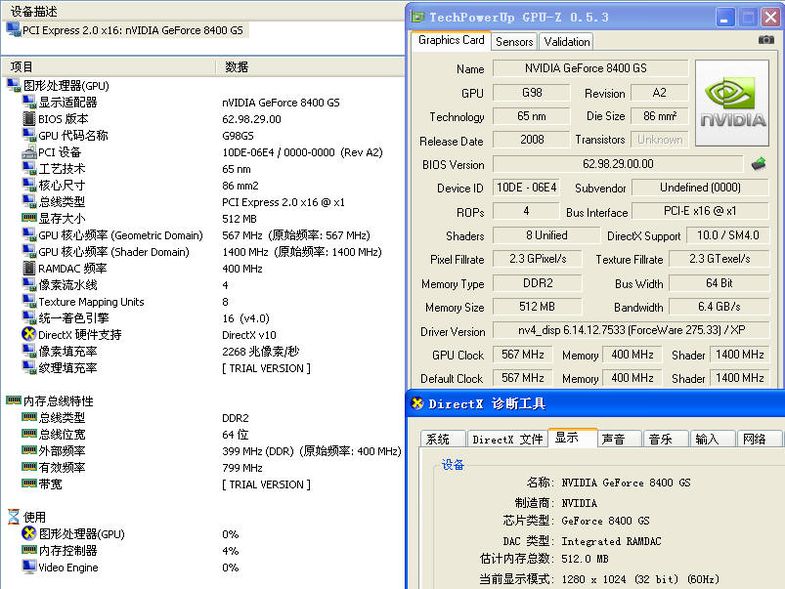Select the Graphics Card tab

coord(451,40)
